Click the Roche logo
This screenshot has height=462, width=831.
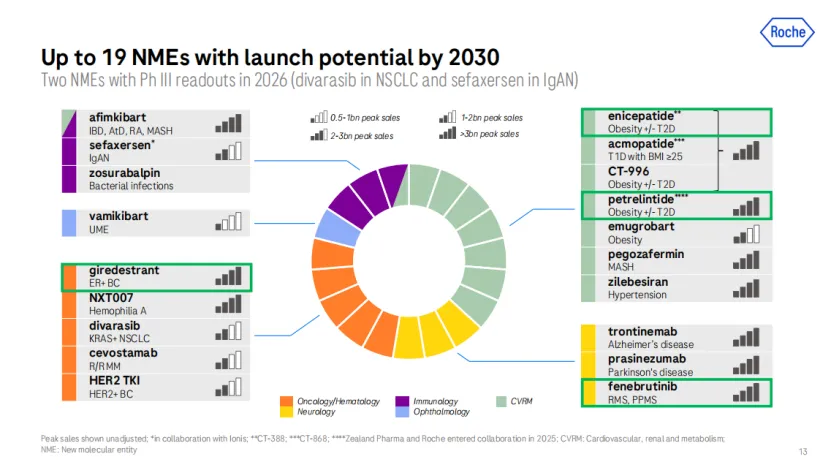pyautogui.click(x=787, y=33)
